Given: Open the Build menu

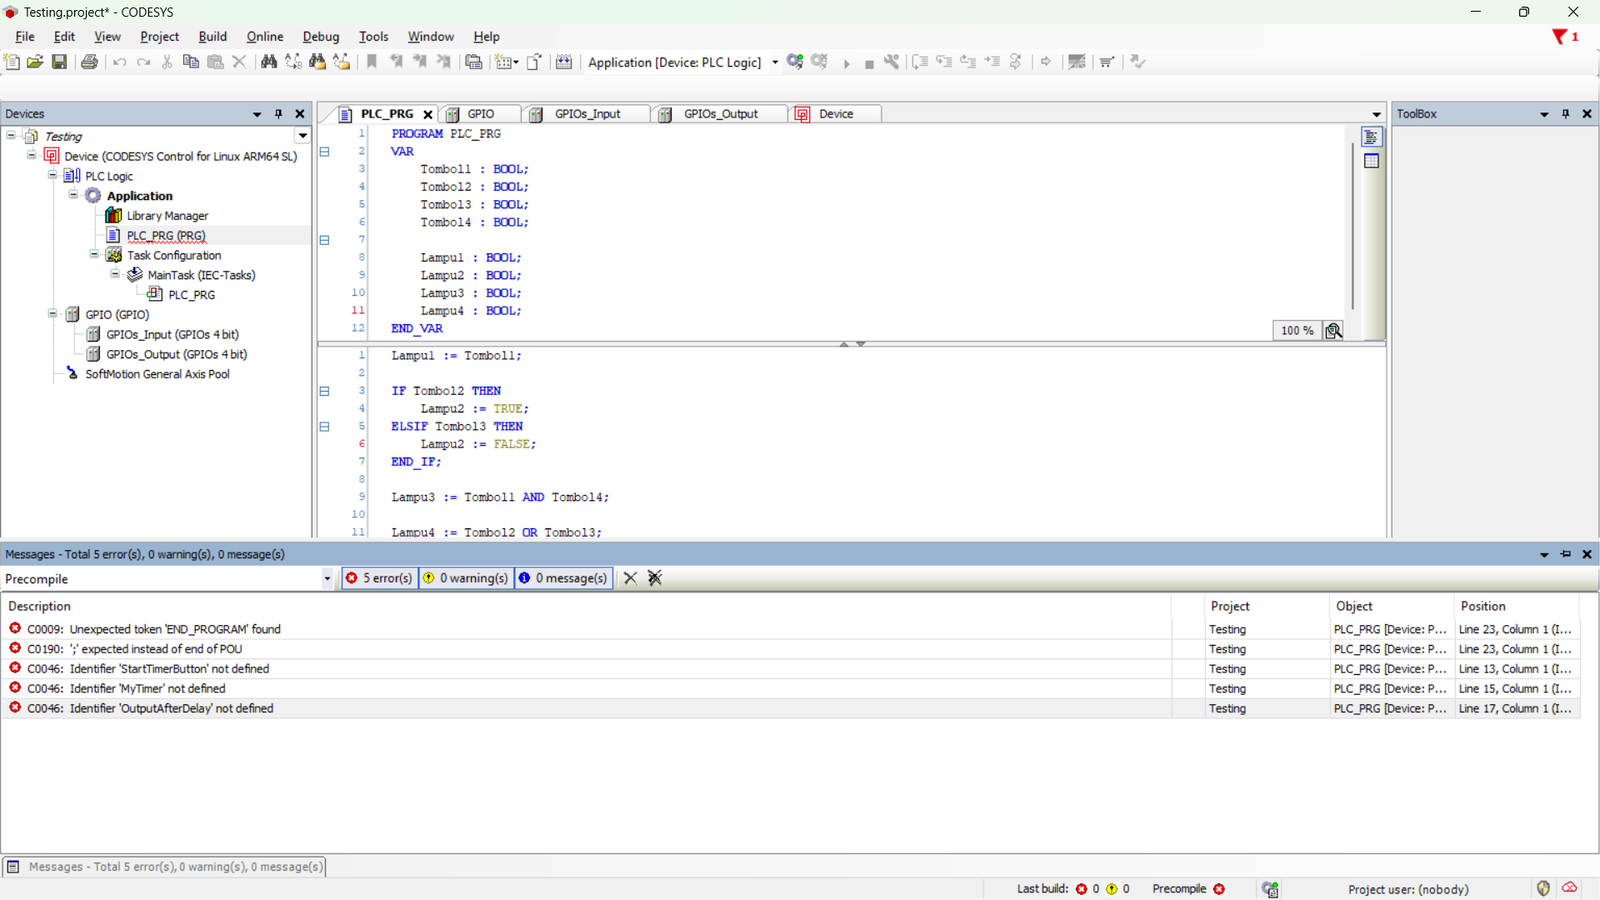Looking at the screenshot, I should coord(212,36).
